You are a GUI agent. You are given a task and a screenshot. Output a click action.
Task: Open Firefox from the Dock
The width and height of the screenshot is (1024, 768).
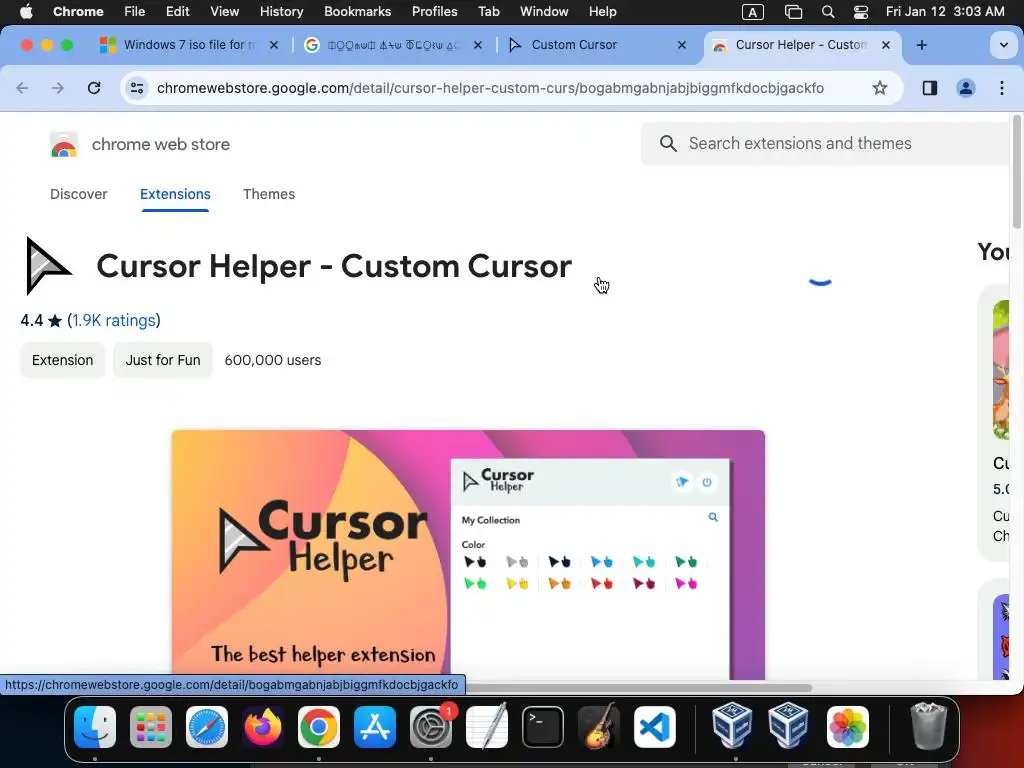pos(263,726)
